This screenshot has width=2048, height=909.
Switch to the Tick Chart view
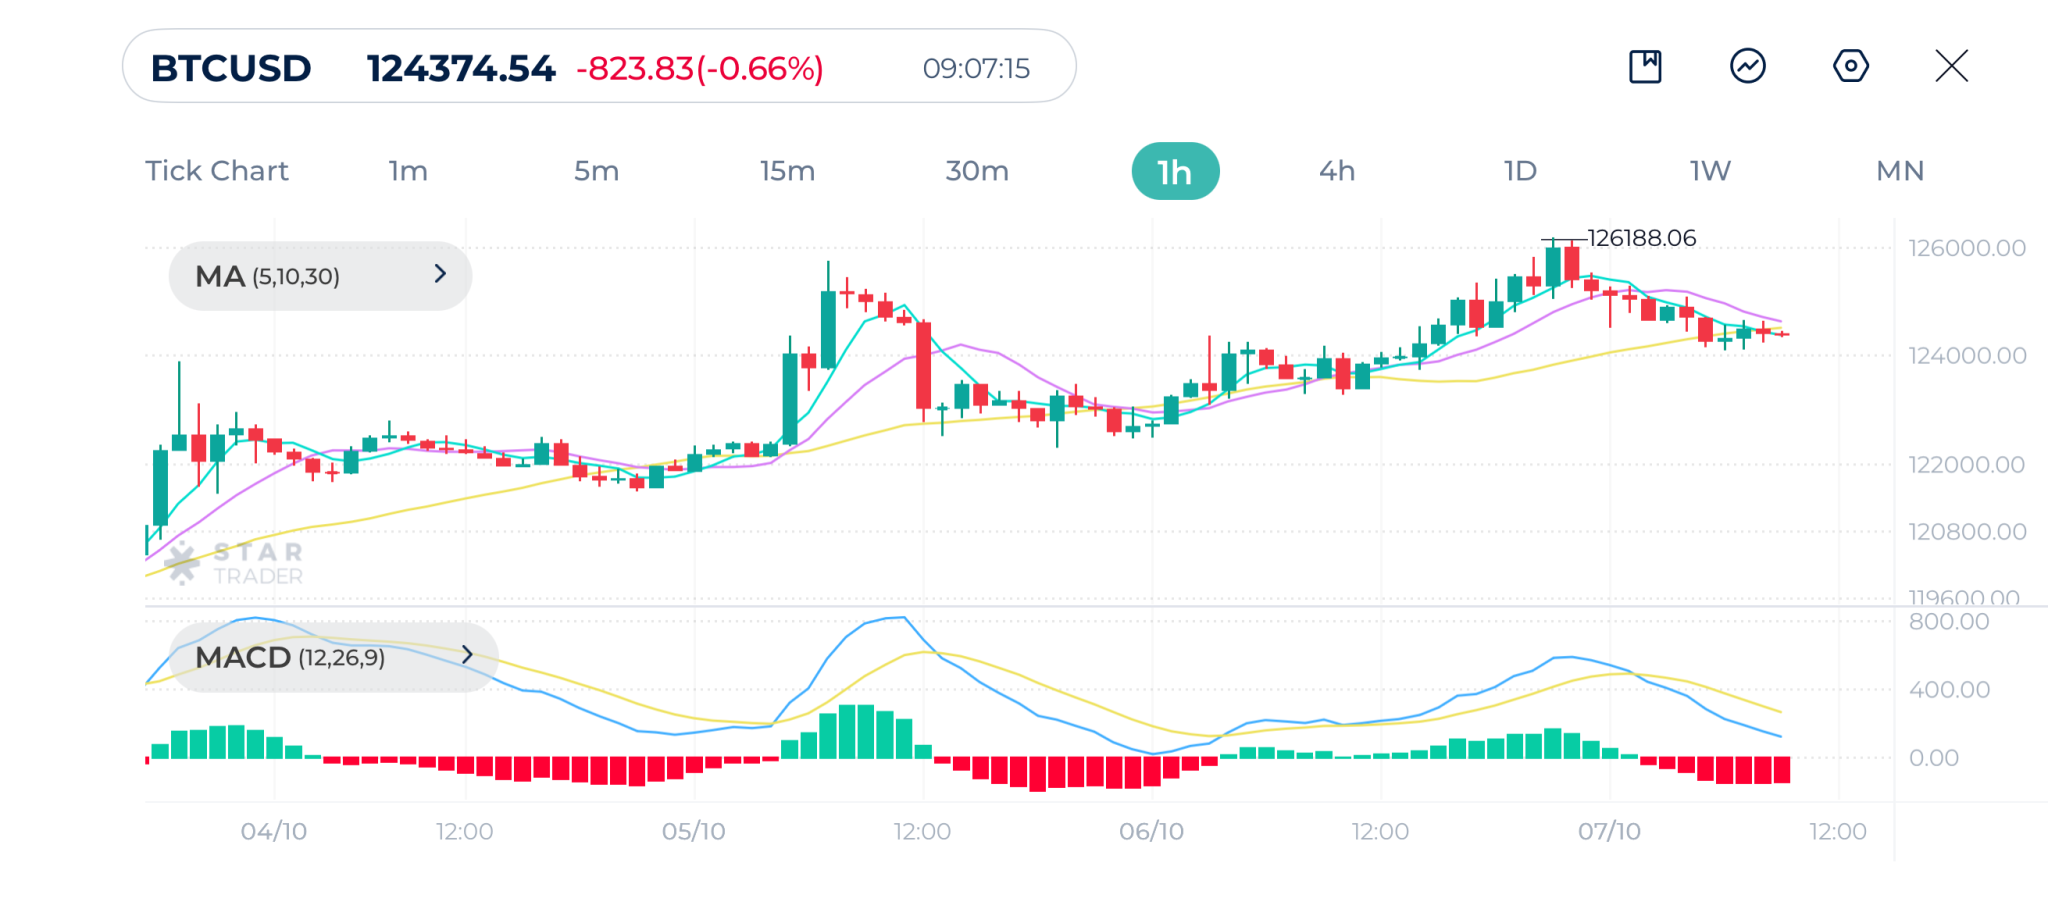(217, 171)
